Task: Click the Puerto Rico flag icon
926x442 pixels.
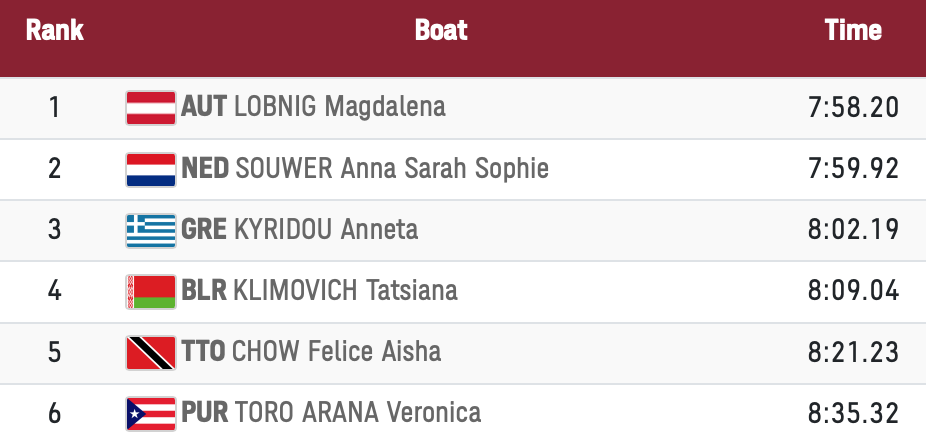Action: 151,412
